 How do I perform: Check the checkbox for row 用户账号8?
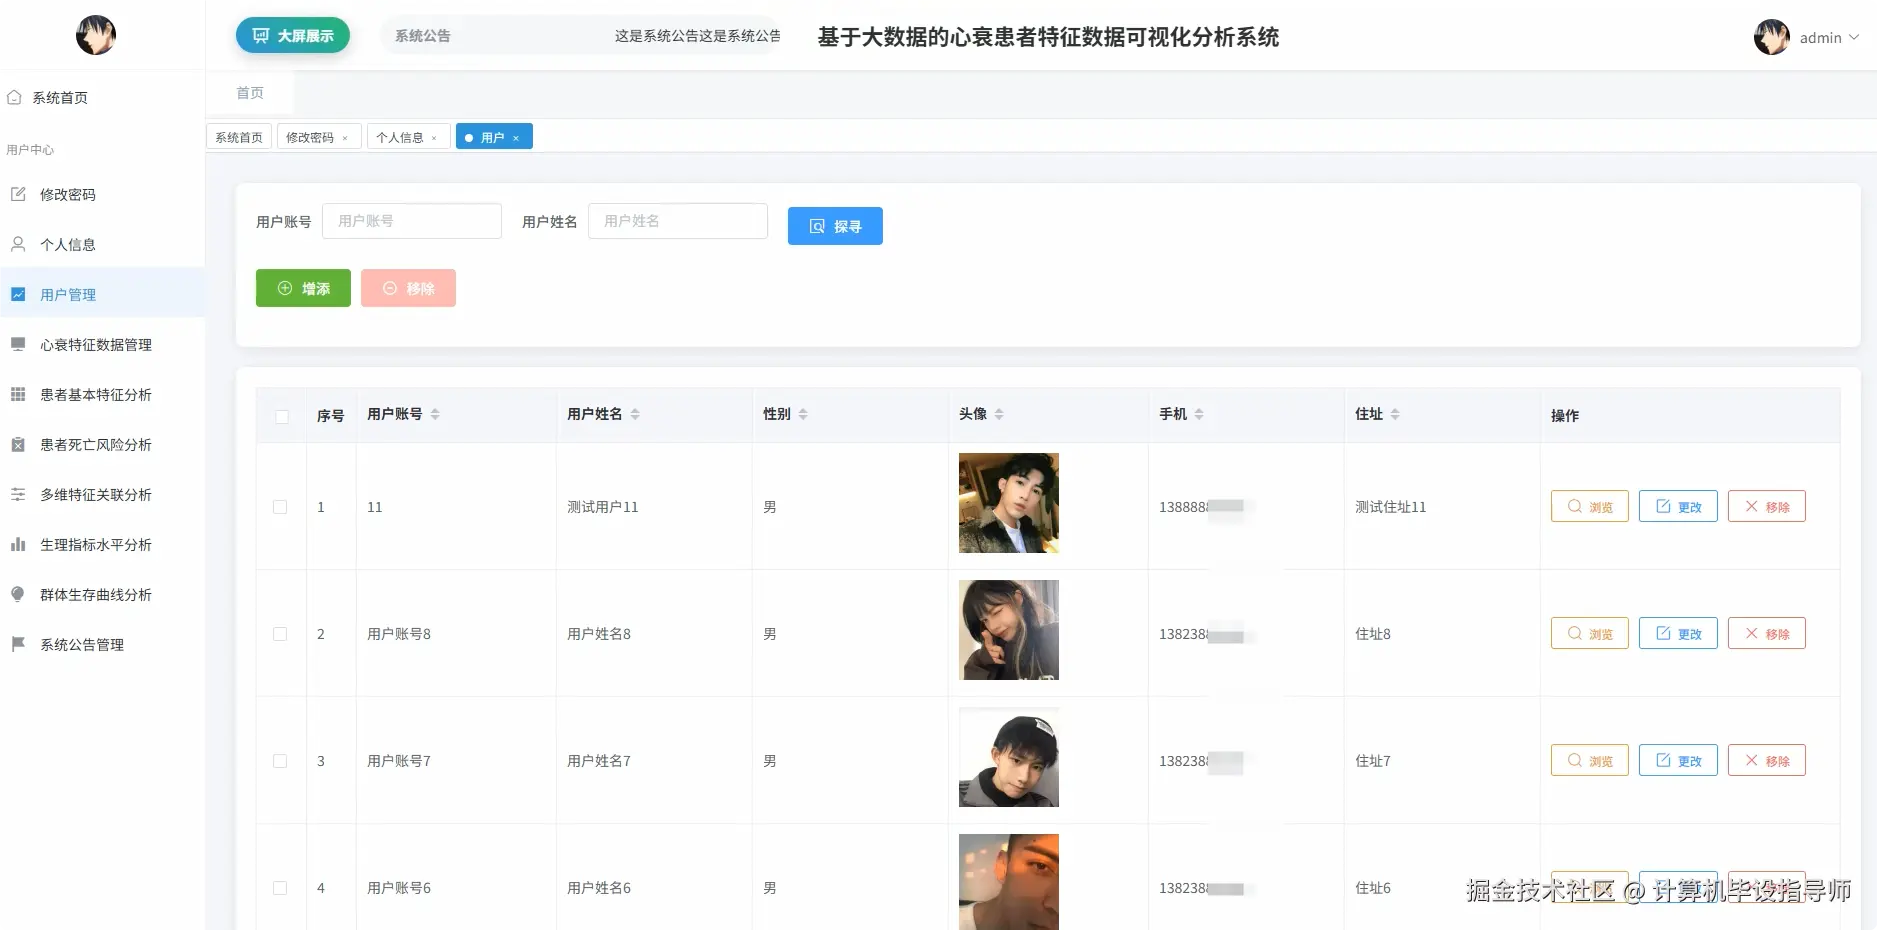pyautogui.click(x=280, y=634)
